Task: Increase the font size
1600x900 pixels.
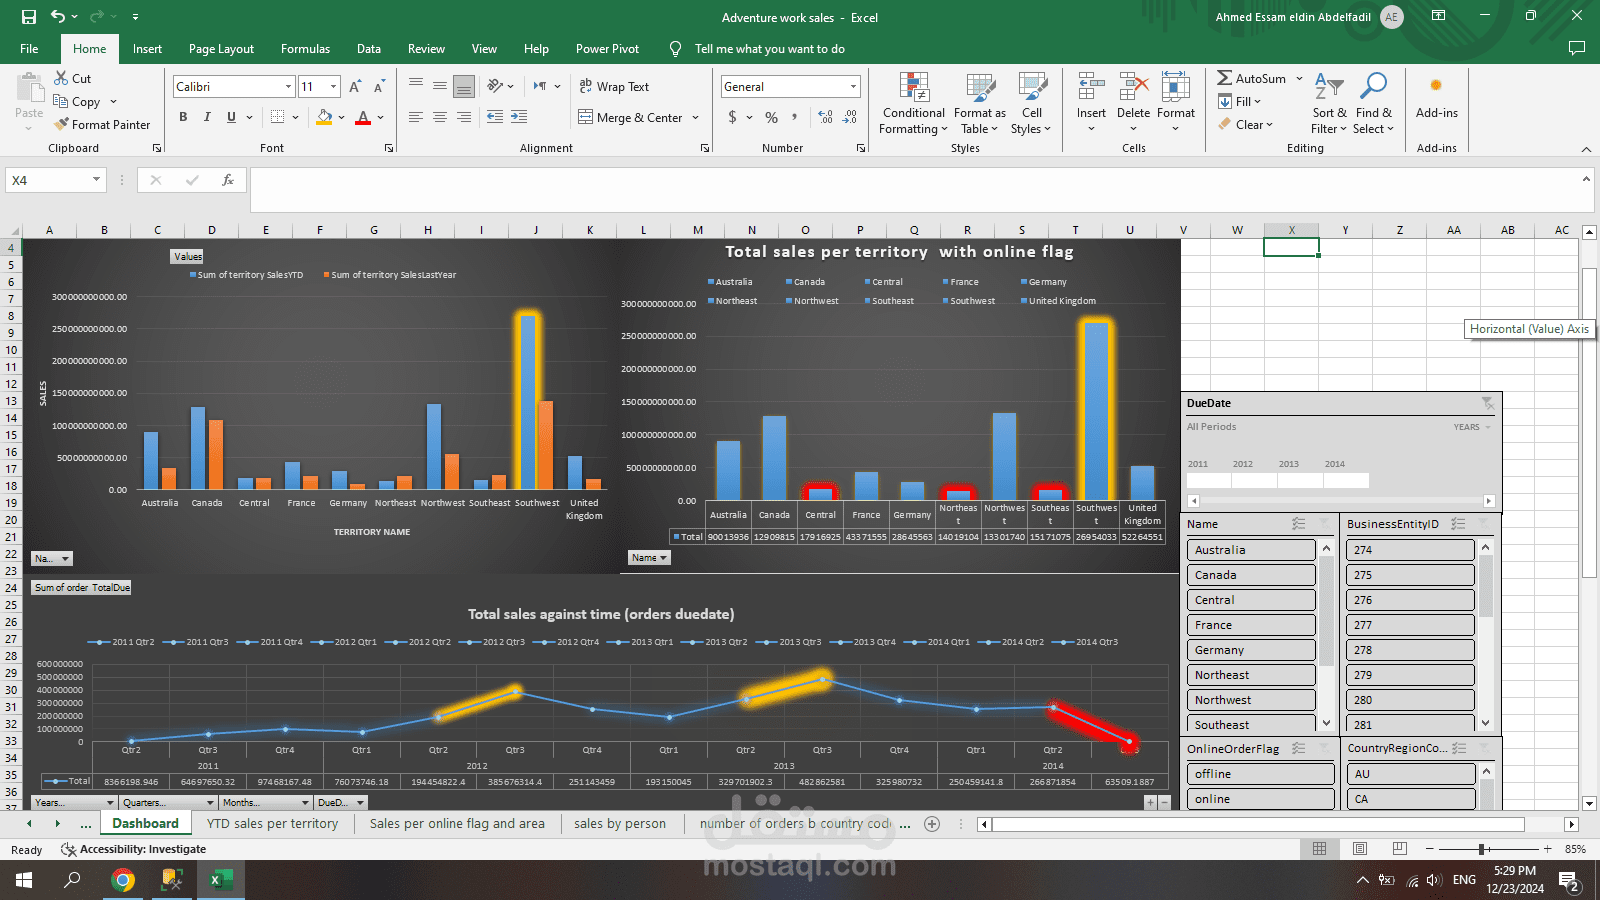Action: [355, 87]
